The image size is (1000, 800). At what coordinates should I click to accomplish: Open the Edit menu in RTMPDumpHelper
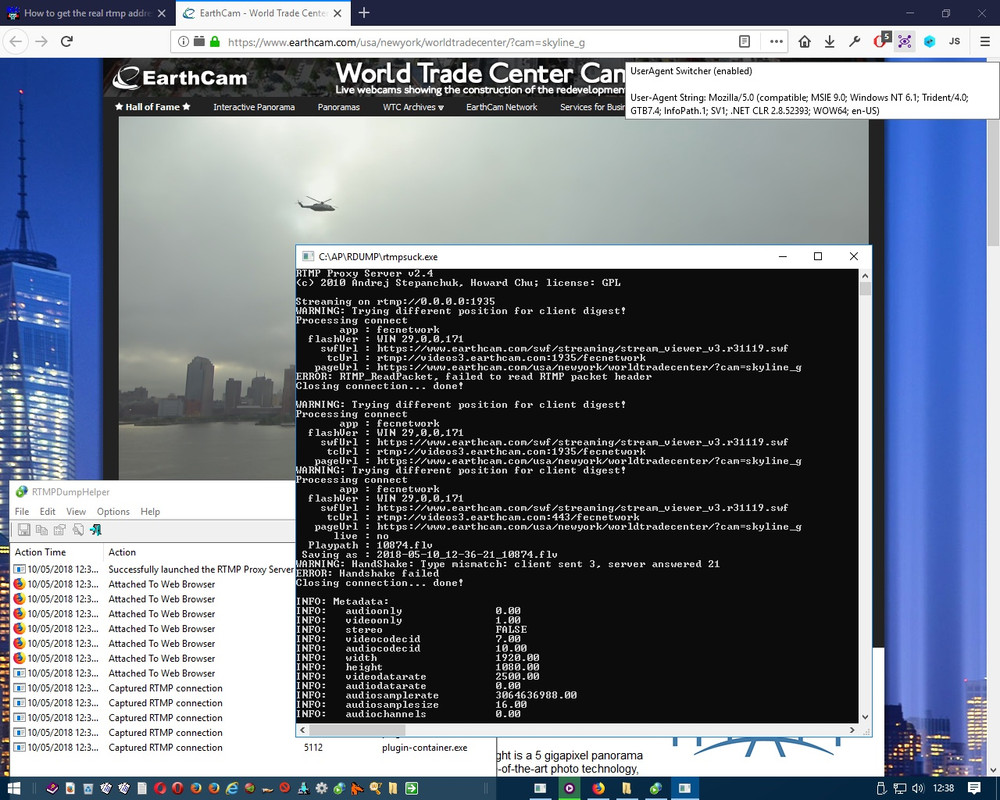[47, 512]
